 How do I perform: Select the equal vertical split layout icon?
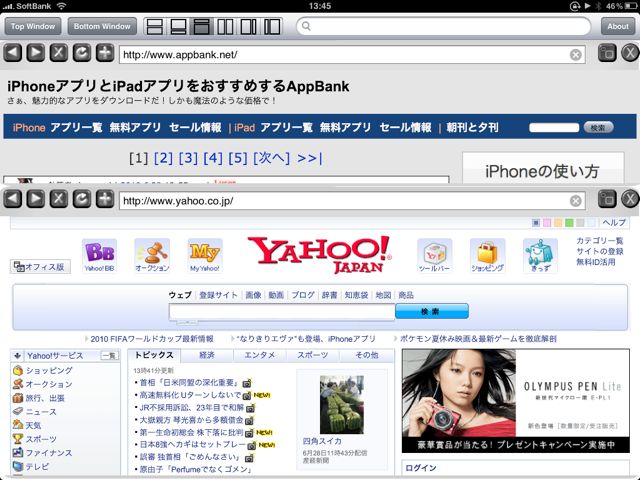point(225,27)
